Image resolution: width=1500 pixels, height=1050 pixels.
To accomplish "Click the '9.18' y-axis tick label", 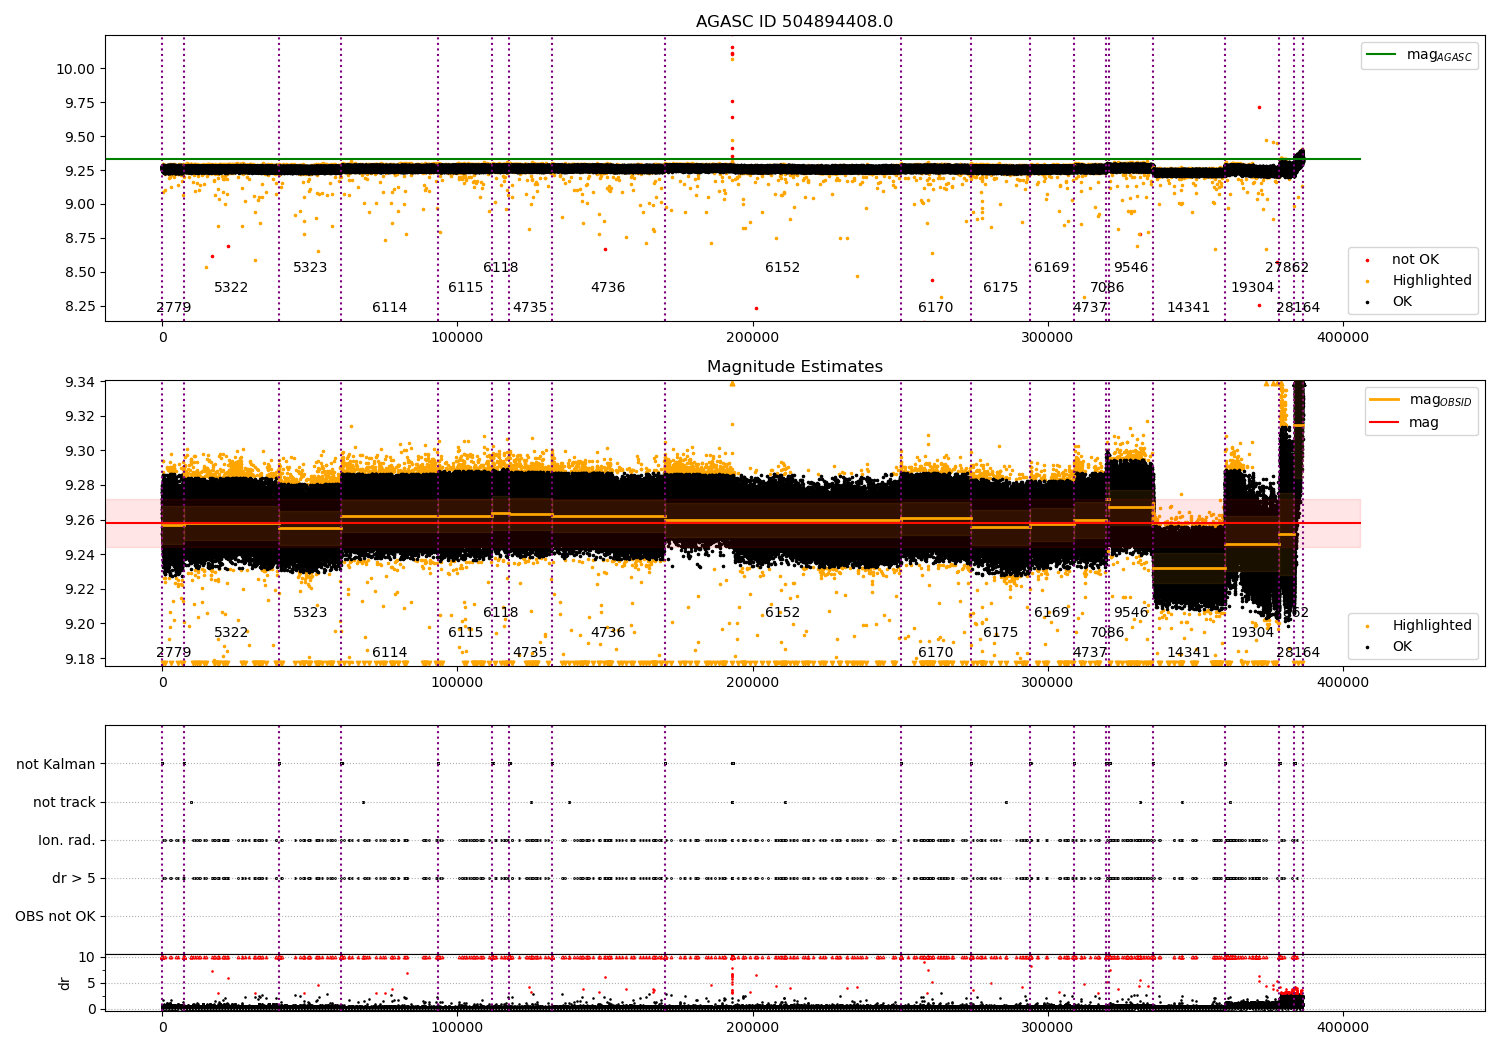I will 81,659.
